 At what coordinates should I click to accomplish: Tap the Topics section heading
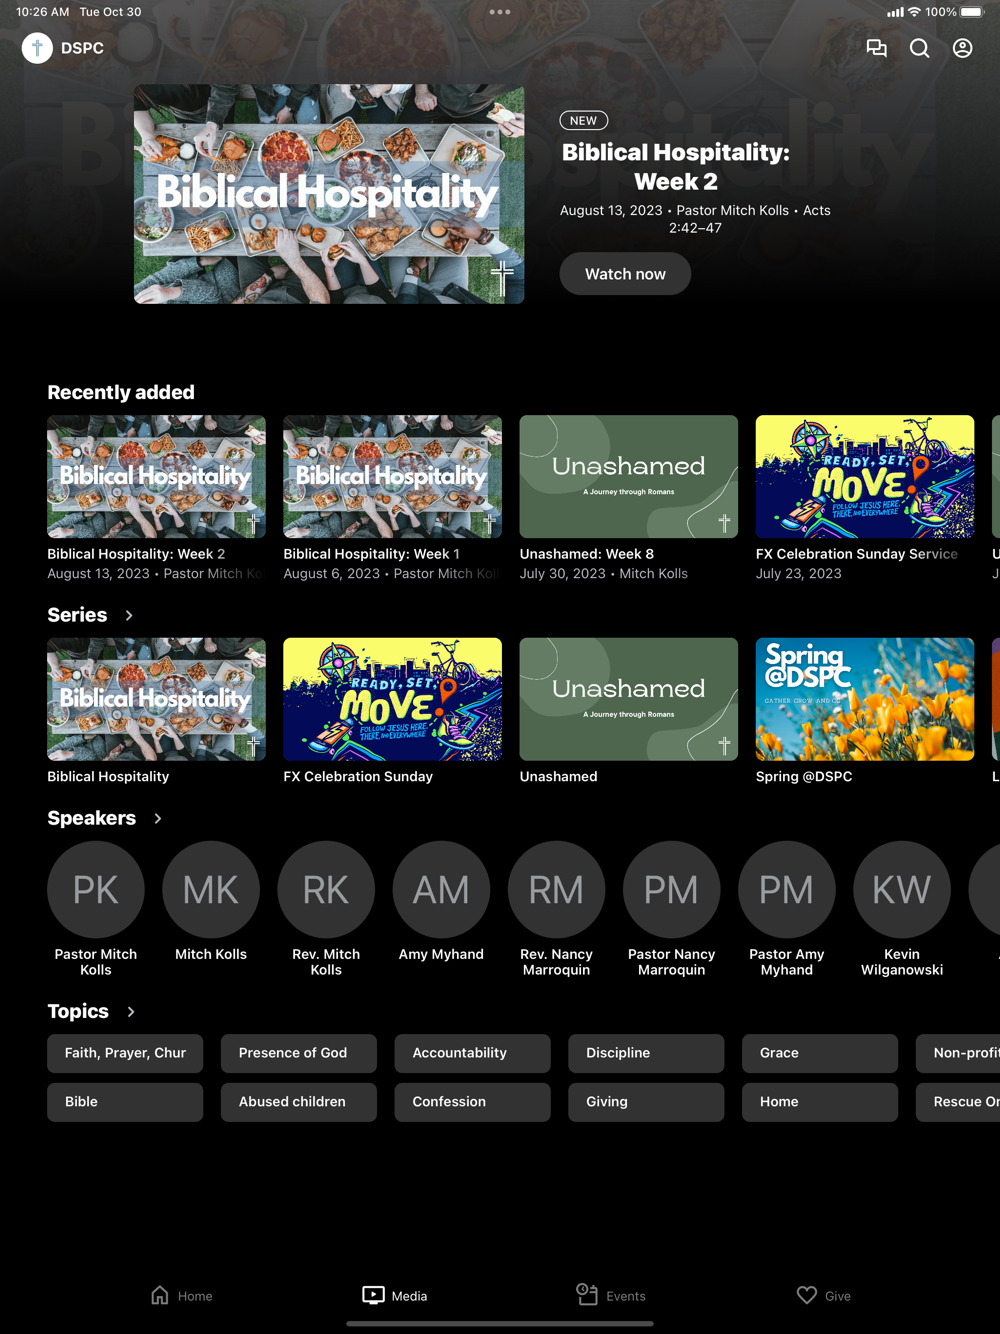[78, 1012]
